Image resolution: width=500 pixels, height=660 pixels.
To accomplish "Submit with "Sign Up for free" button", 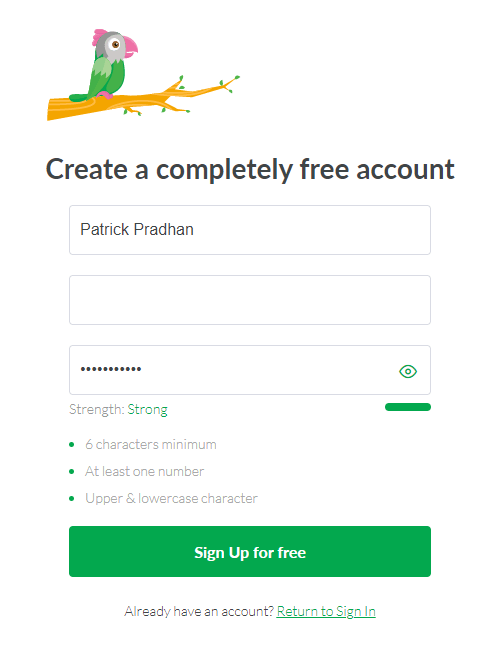I will (x=250, y=551).
